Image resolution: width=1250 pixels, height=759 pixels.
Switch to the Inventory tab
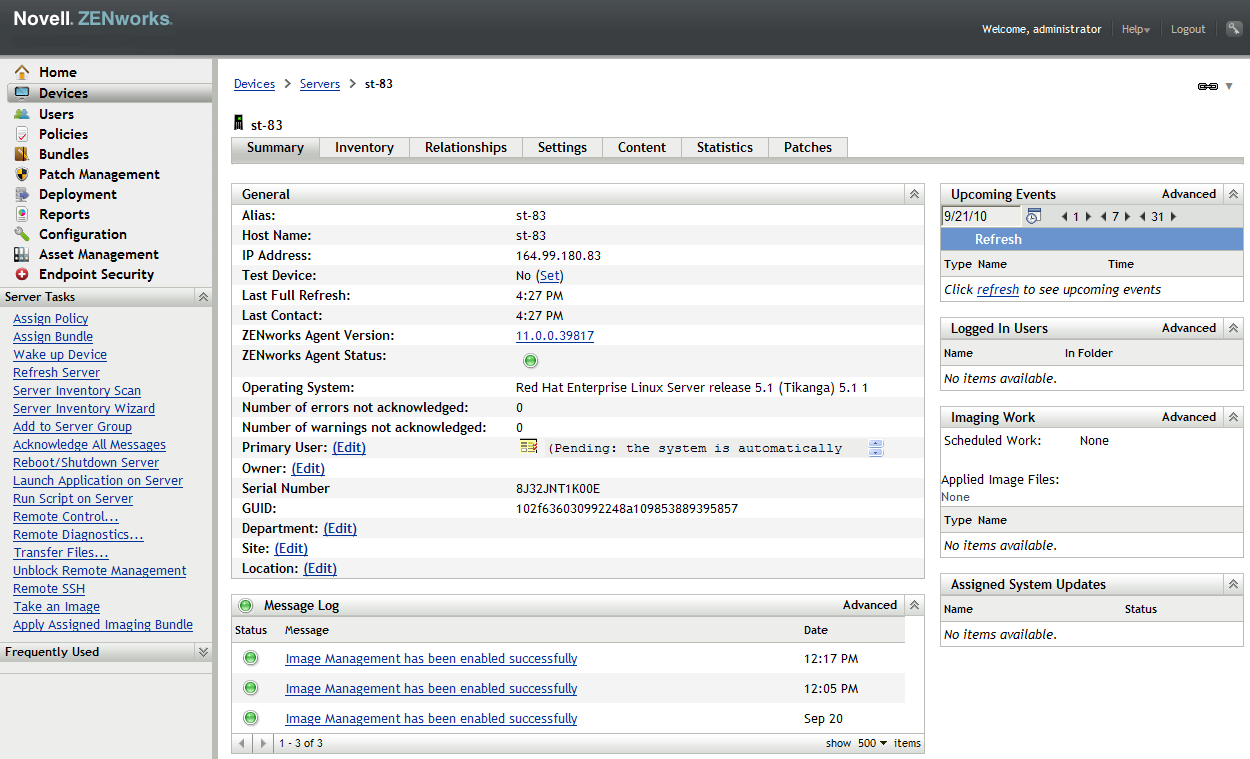tap(364, 147)
